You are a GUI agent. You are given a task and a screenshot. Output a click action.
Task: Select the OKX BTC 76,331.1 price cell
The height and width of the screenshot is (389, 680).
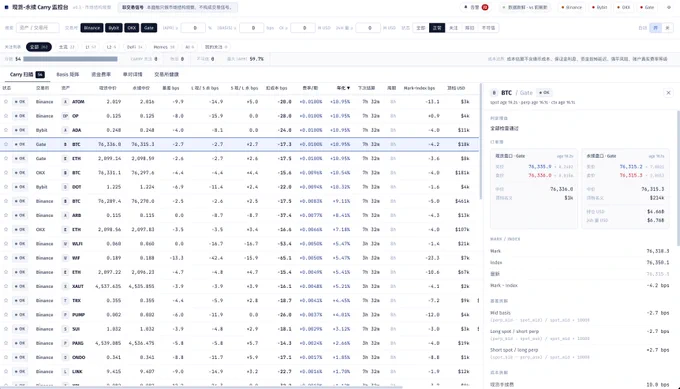[110, 173]
